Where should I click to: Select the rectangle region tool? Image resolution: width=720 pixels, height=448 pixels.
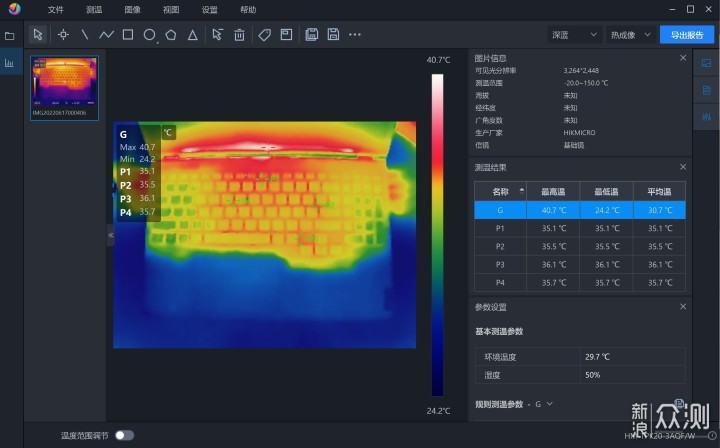128,34
